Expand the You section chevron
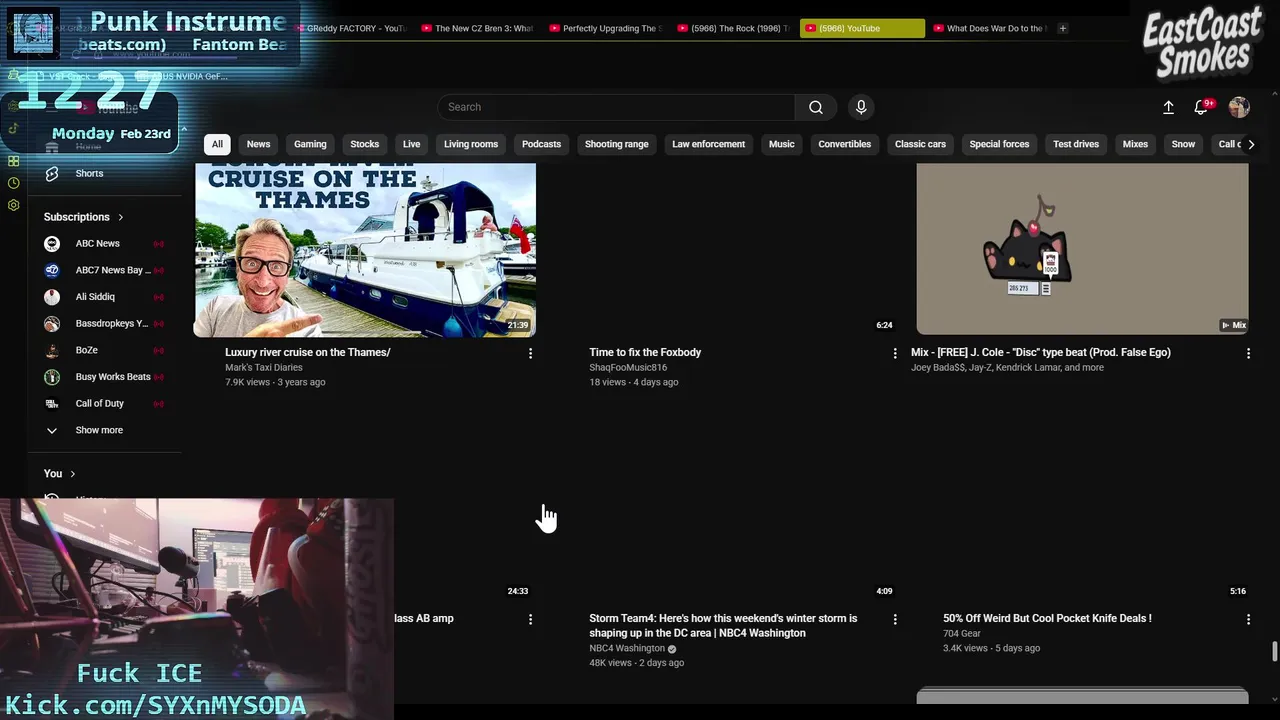1280x720 pixels. pyautogui.click(x=72, y=474)
